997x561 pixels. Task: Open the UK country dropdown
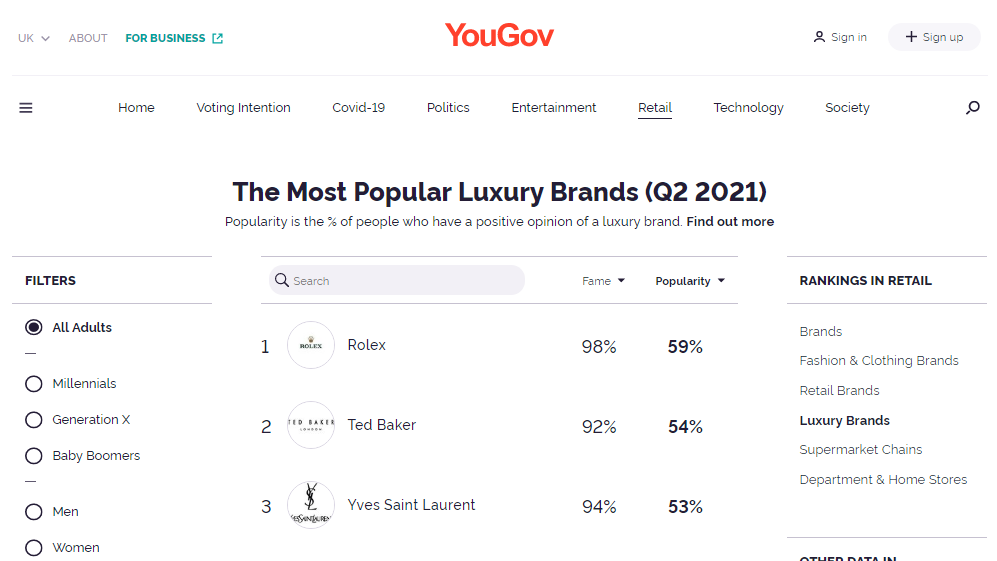coord(34,38)
